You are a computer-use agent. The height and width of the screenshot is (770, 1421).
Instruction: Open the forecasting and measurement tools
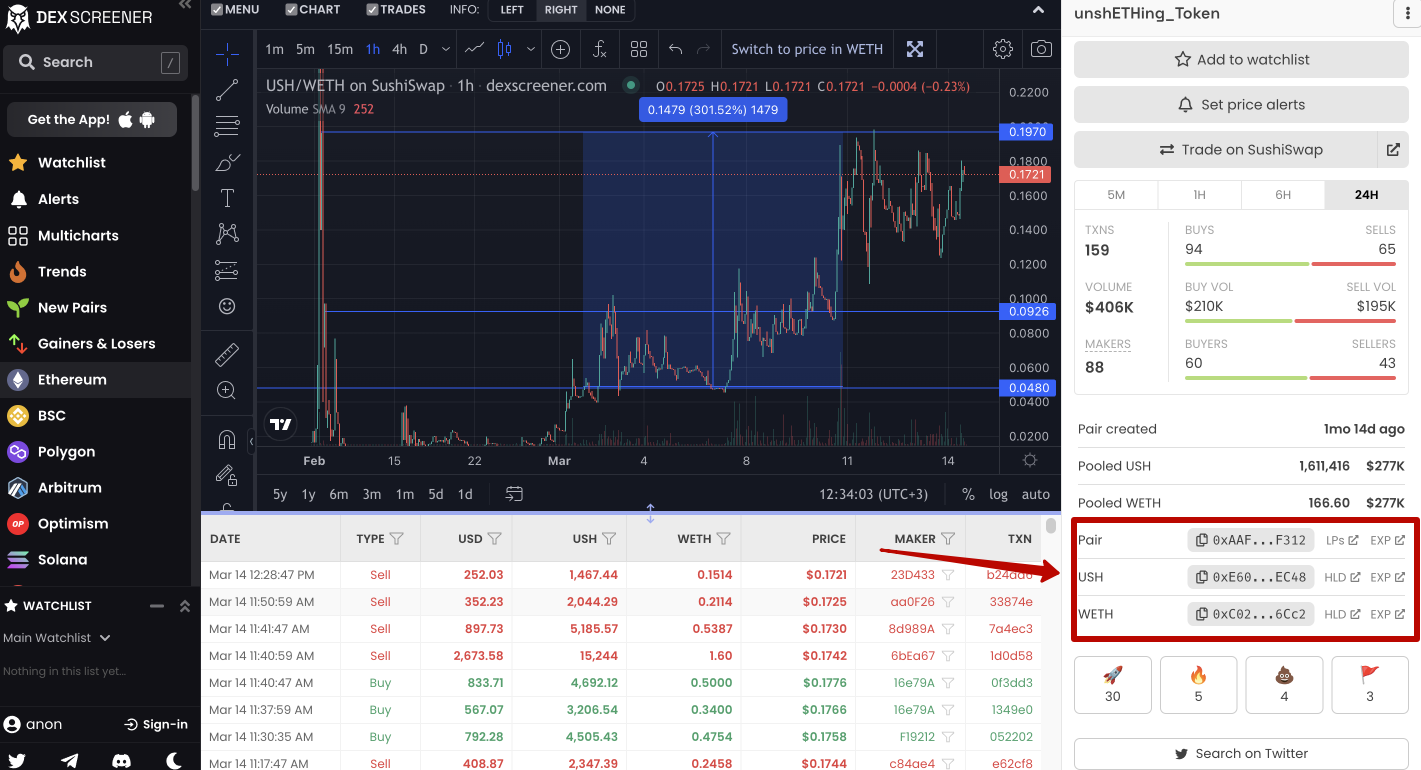click(x=227, y=270)
